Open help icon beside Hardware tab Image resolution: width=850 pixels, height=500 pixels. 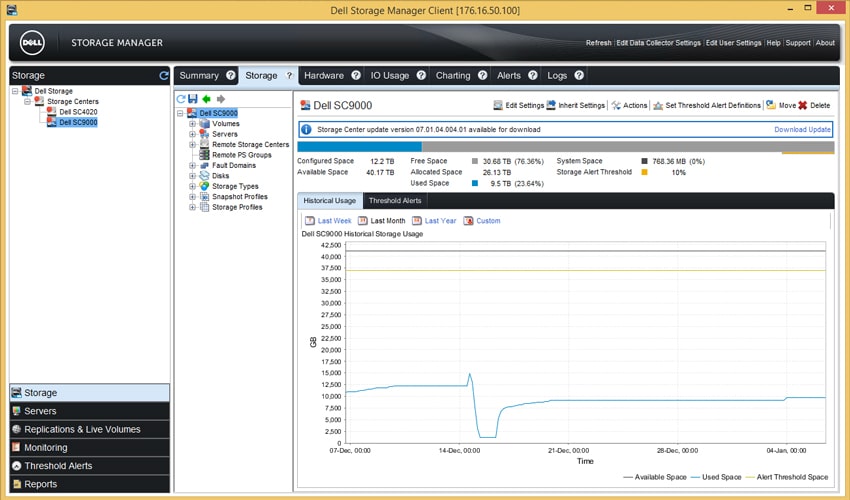point(356,75)
